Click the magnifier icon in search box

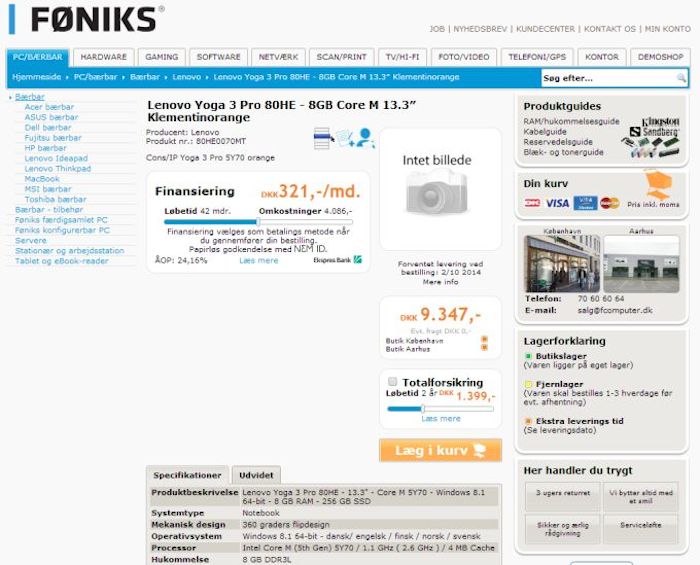(x=681, y=78)
